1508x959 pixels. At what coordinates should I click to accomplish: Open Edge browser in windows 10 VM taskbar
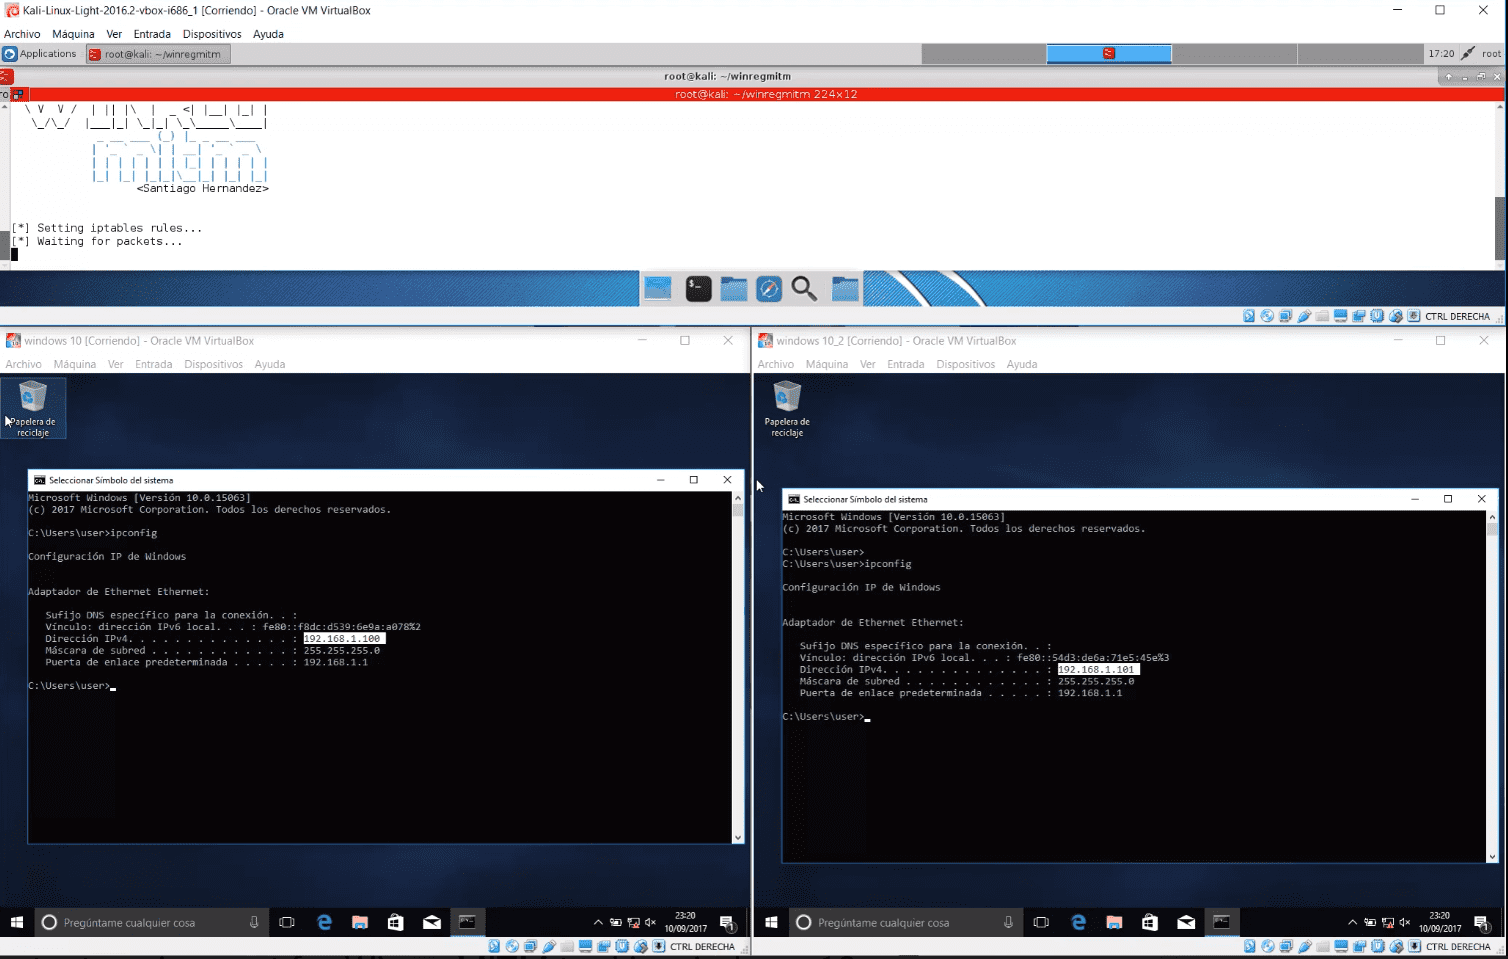[x=324, y=922]
